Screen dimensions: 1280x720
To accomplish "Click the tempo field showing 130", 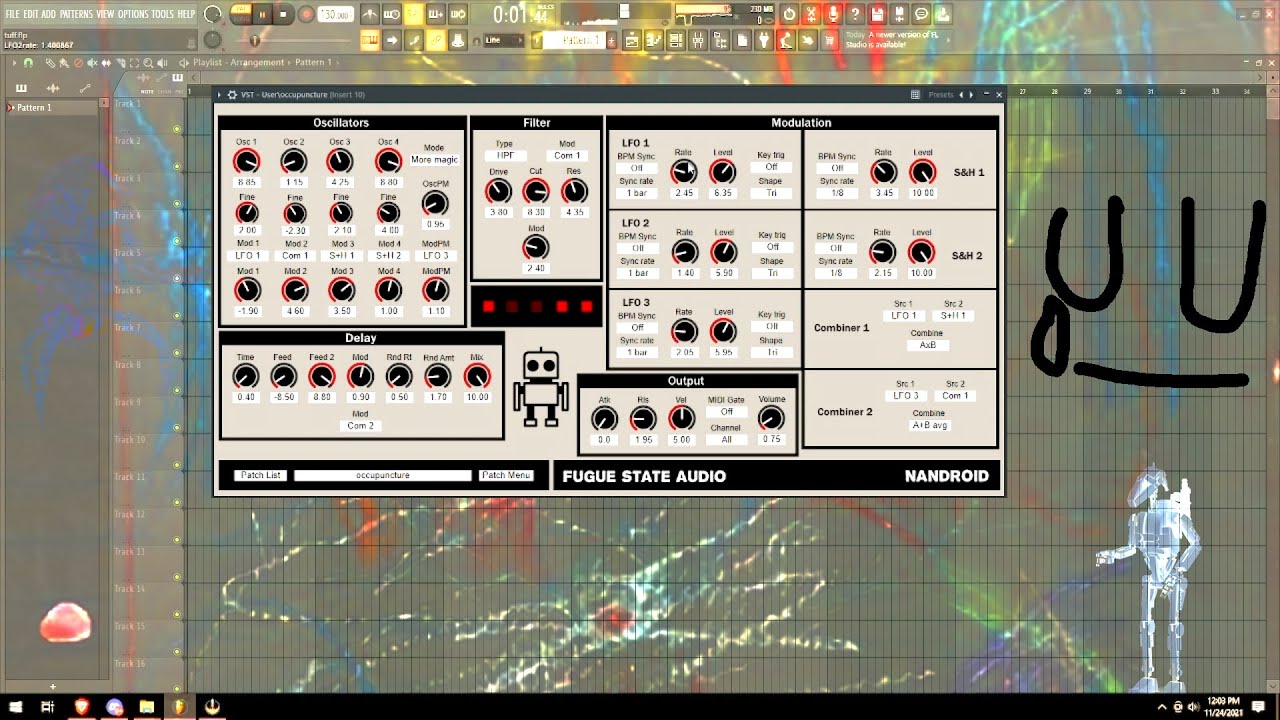I will pos(335,14).
